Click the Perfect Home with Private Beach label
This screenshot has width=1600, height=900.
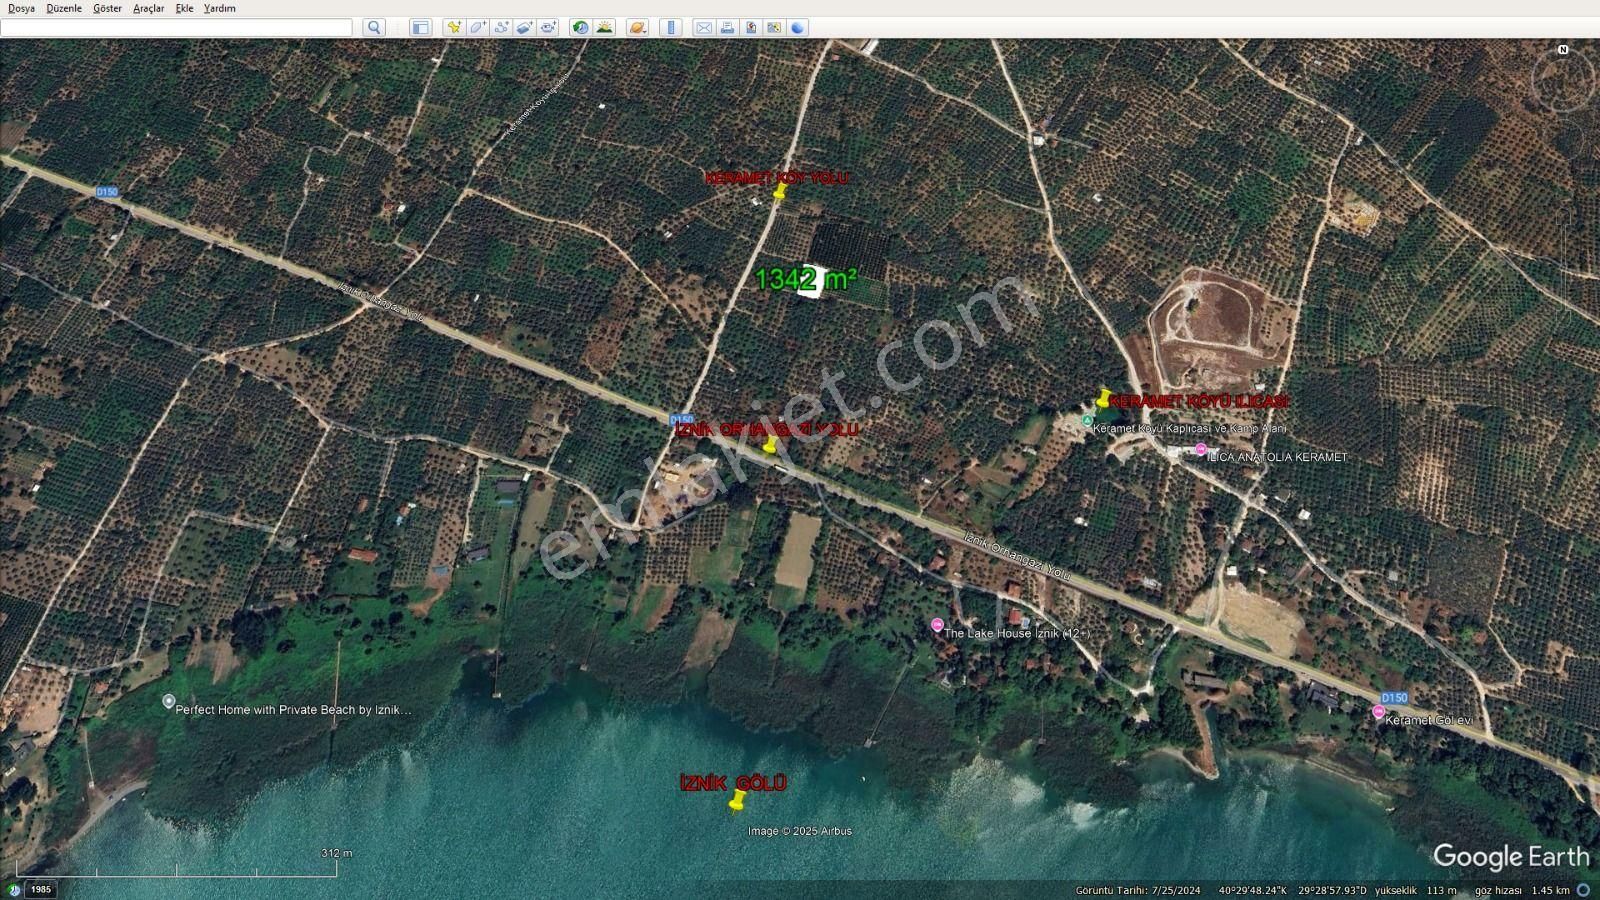[x=293, y=710]
